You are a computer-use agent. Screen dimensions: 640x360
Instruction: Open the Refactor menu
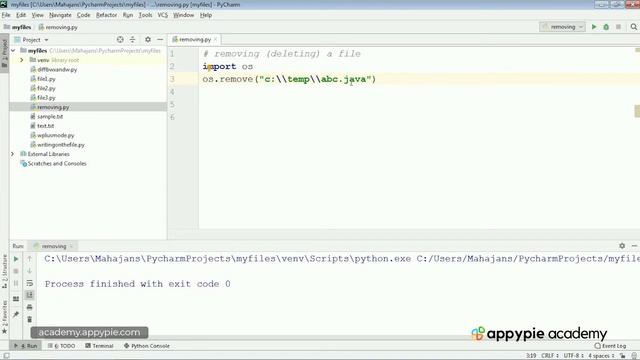coord(106,15)
